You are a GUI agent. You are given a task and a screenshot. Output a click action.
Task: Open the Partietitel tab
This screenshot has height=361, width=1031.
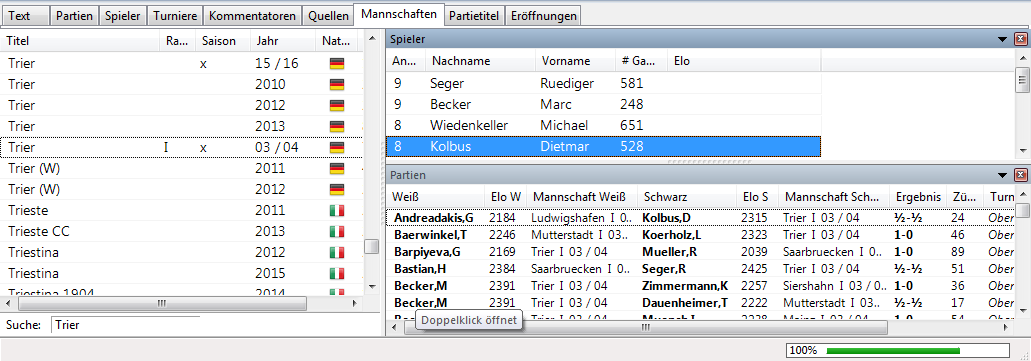[x=474, y=15]
